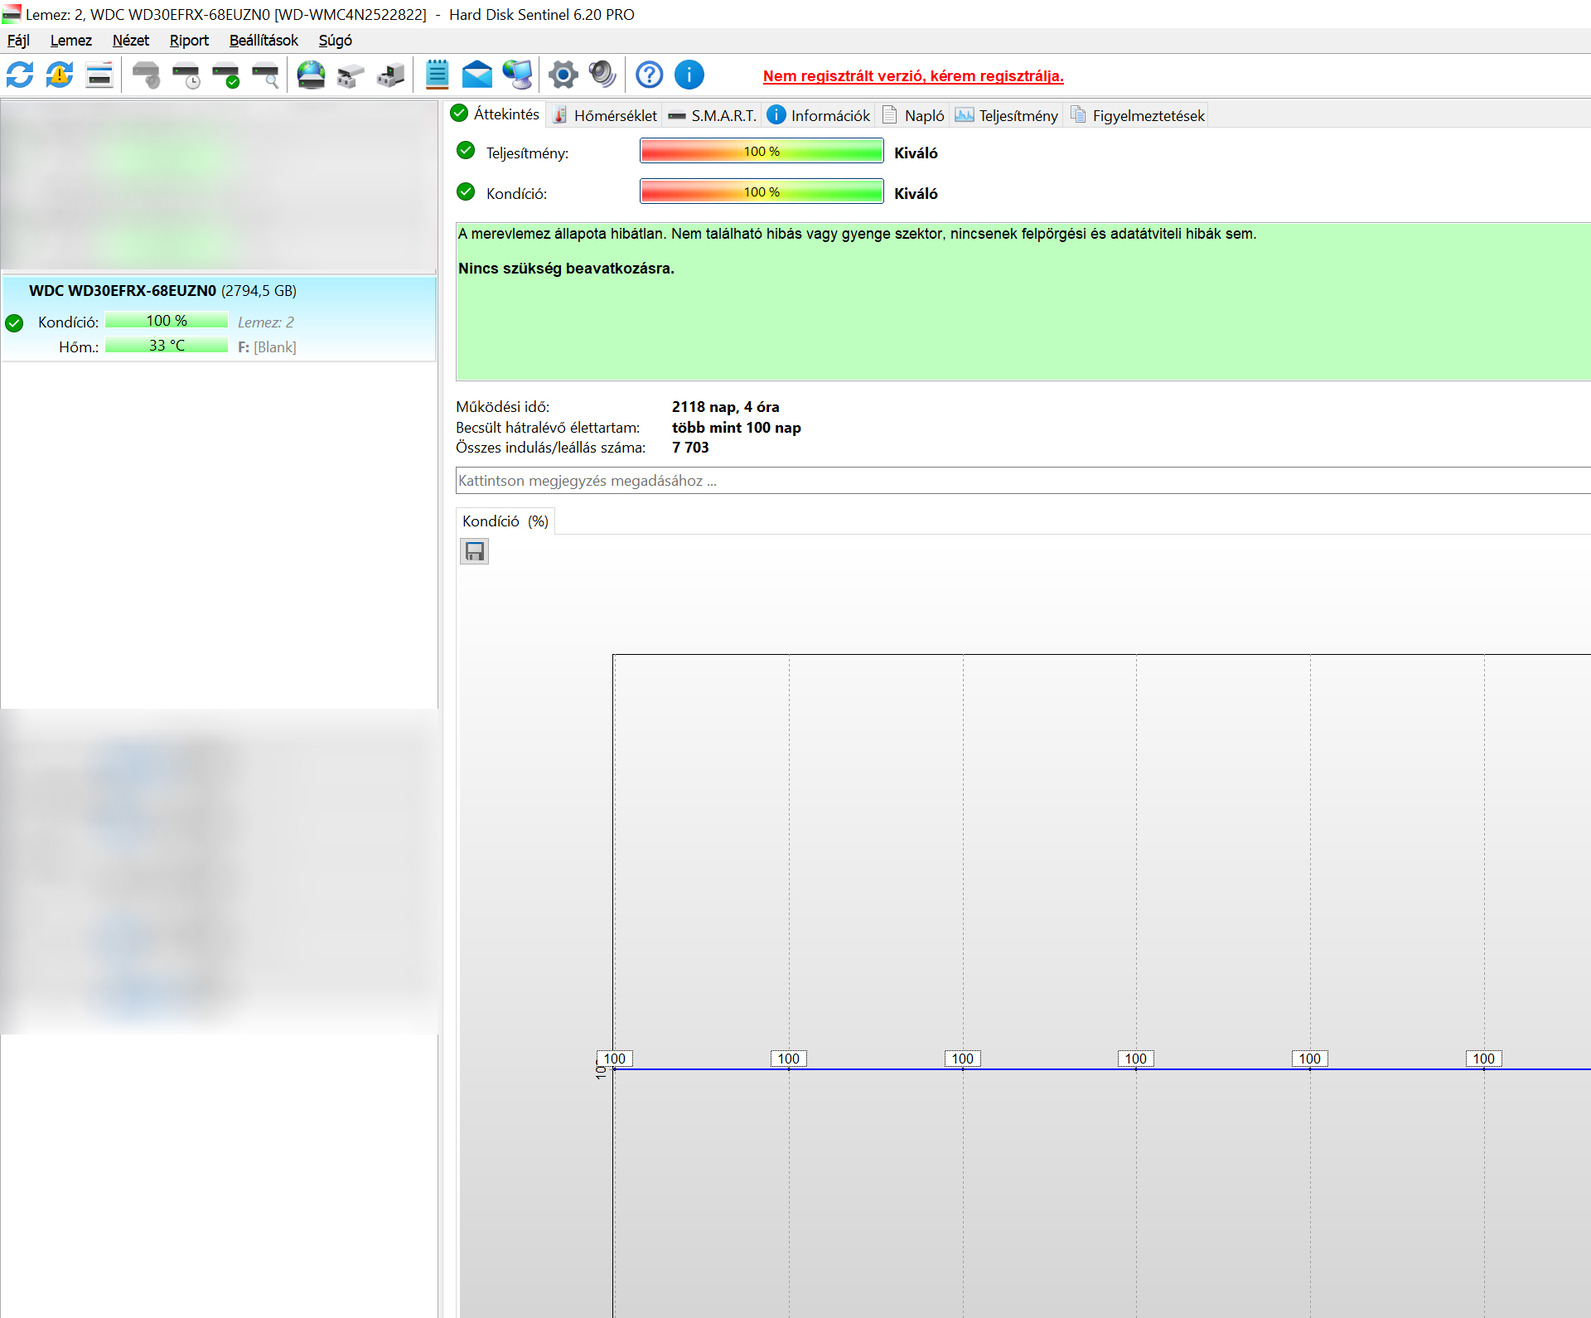Click the green check beside disk Kondíció
Image resolution: width=1591 pixels, height=1318 pixels.
tap(14, 323)
